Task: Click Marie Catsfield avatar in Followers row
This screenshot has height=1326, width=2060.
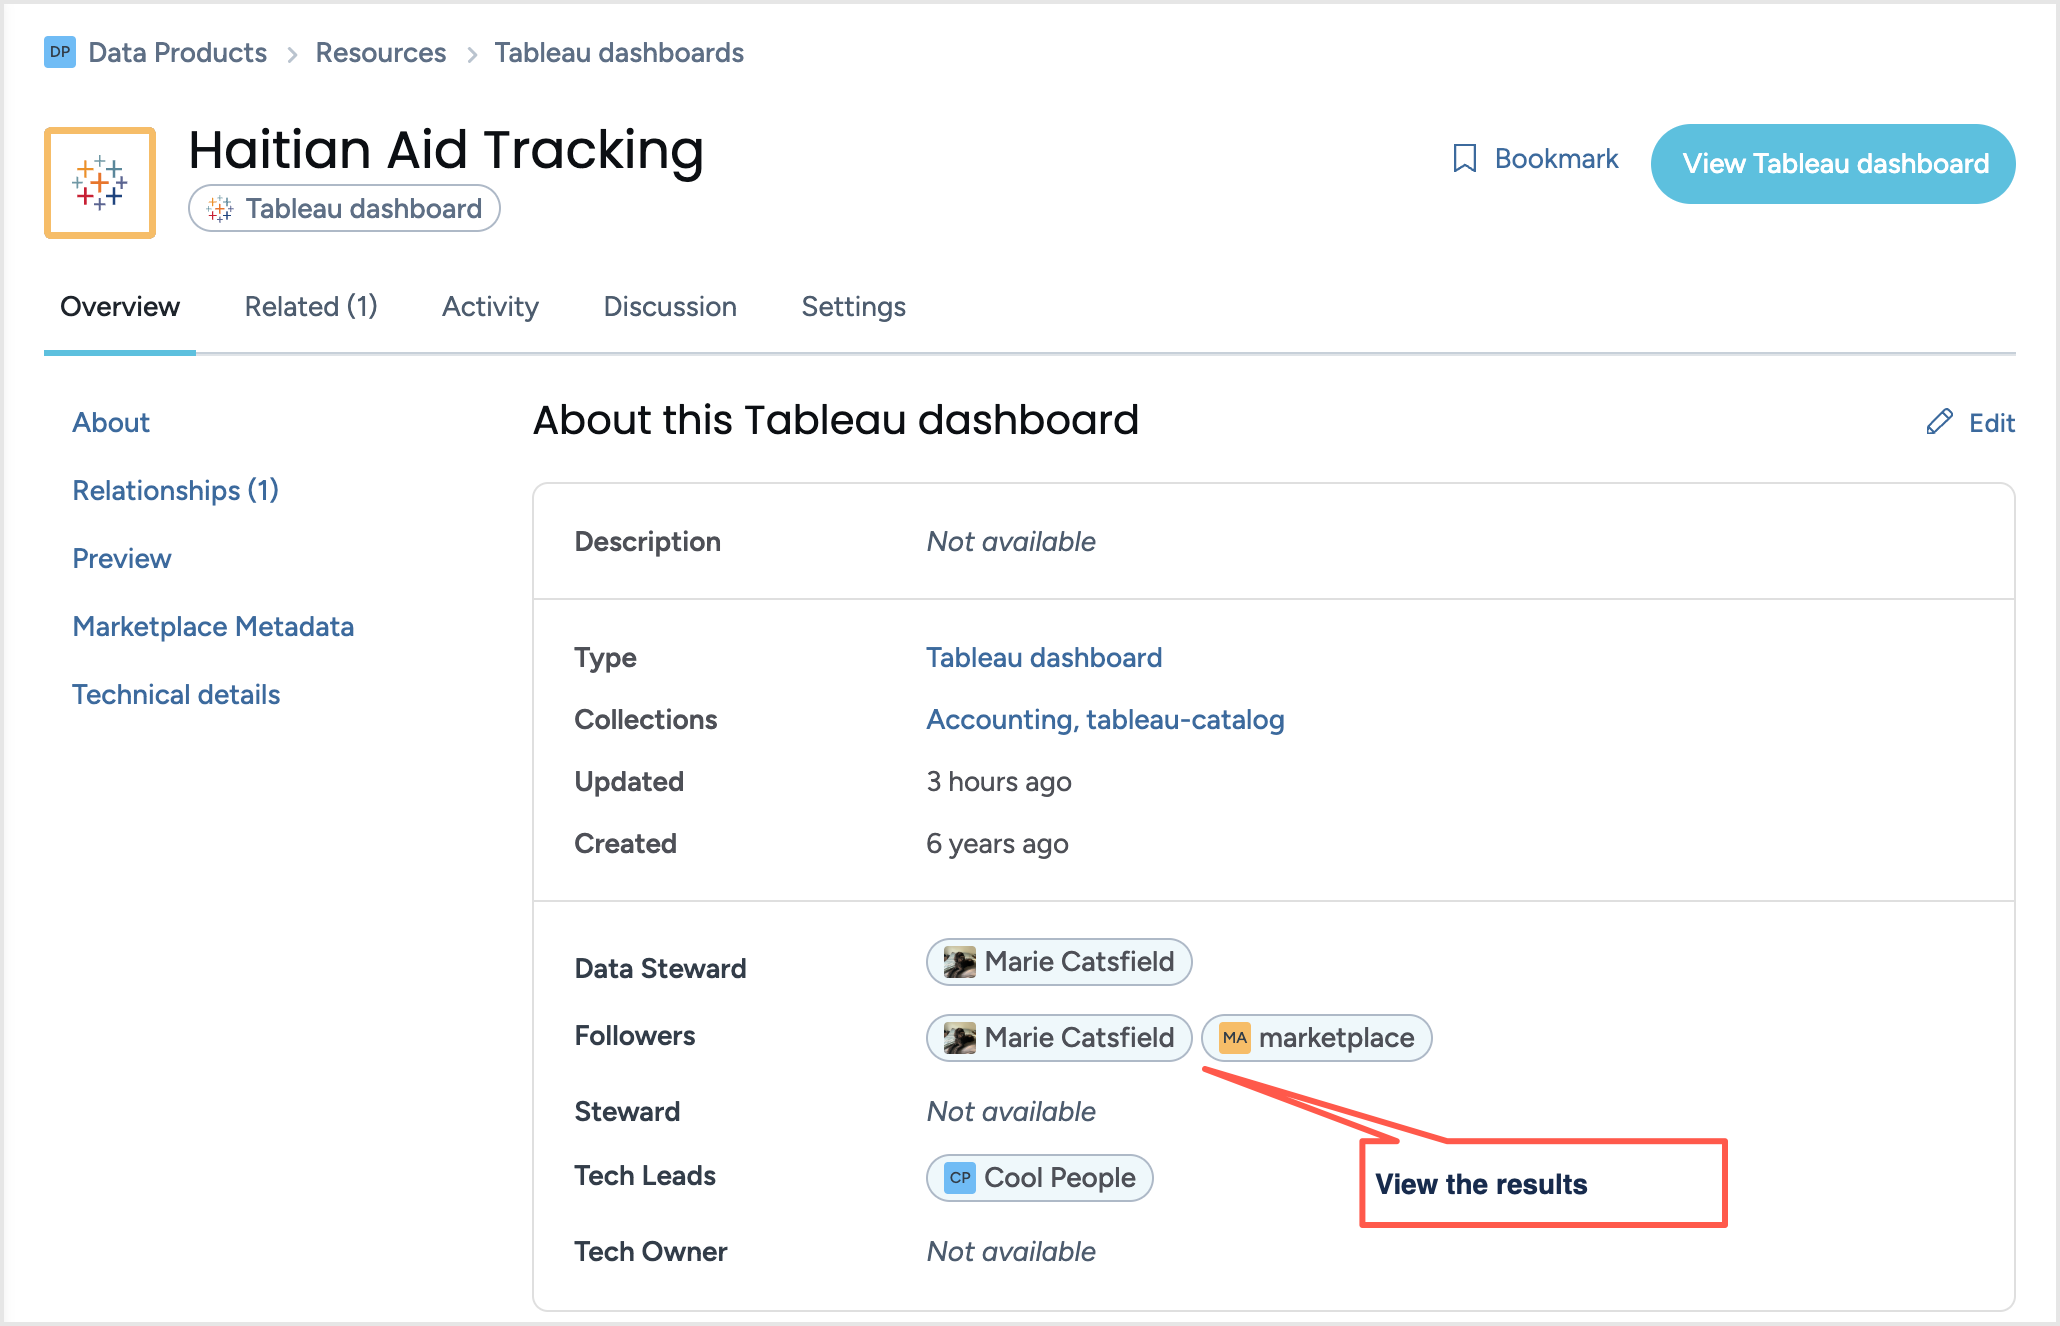Action: pos(960,1038)
